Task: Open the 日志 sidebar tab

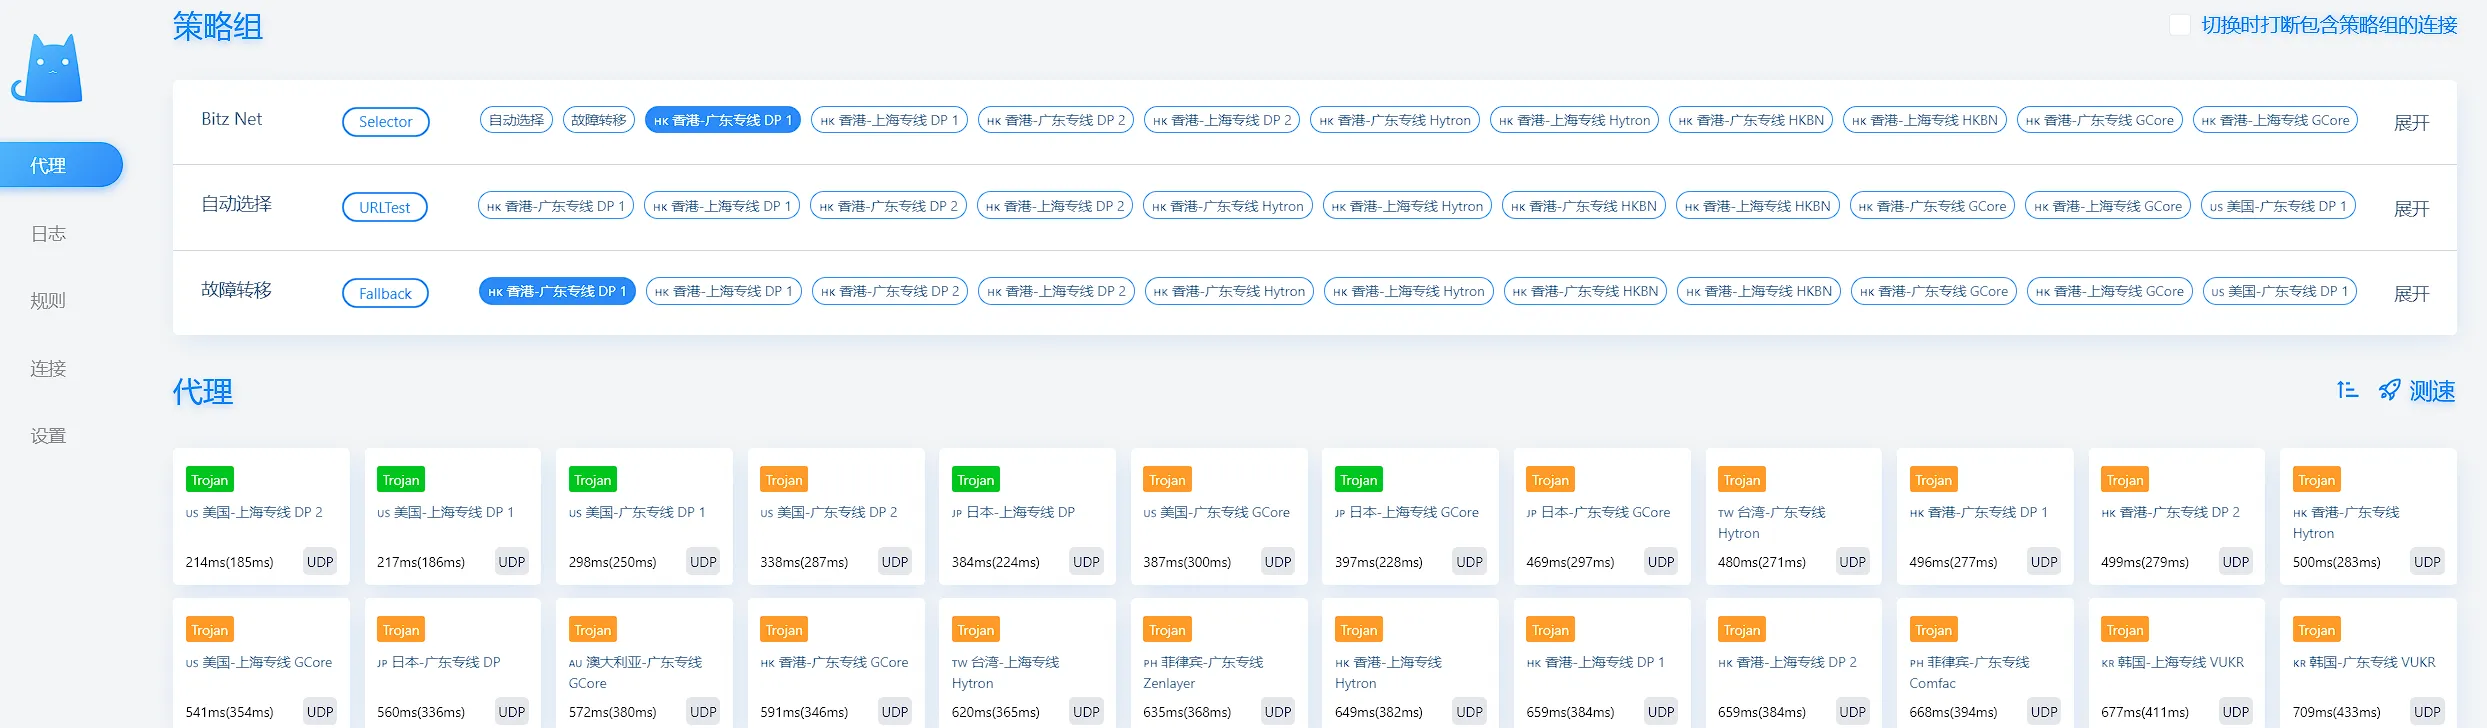Action: coord(48,233)
